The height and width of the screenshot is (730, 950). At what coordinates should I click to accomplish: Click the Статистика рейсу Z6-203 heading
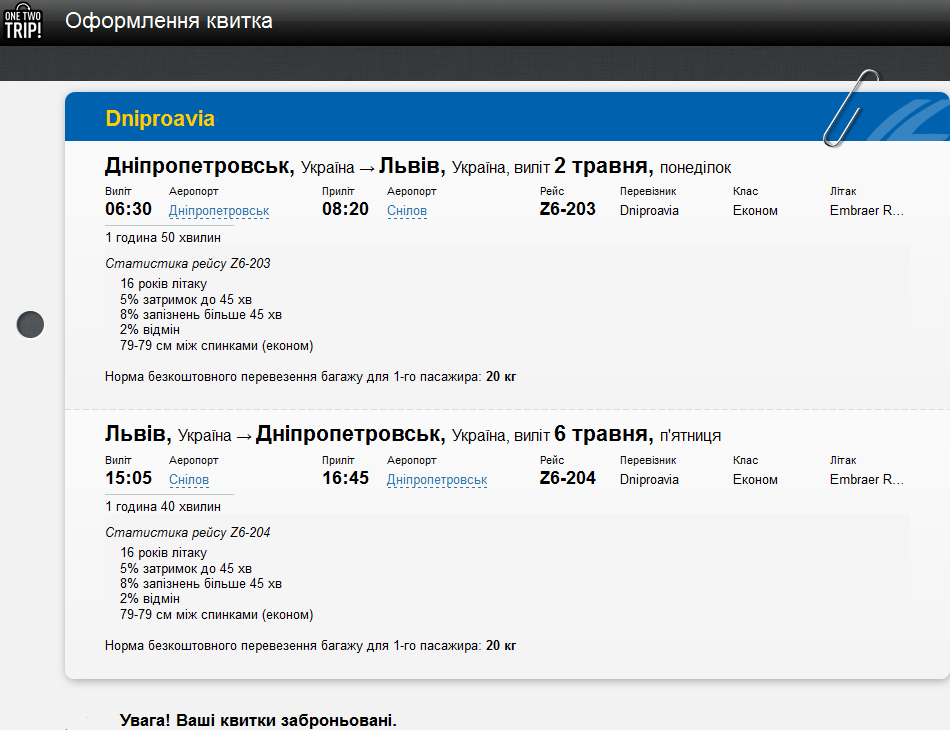pos(187,264)
